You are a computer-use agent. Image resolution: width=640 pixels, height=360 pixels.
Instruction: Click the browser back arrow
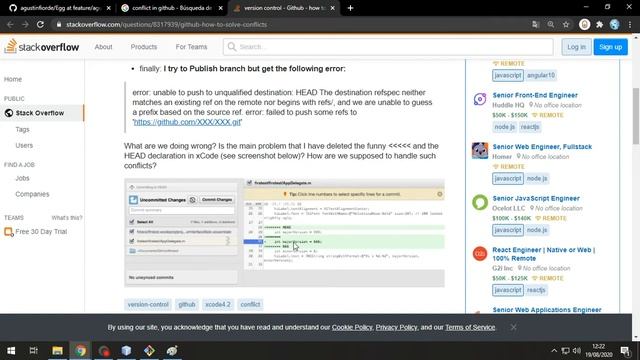(x=10, y=24)
